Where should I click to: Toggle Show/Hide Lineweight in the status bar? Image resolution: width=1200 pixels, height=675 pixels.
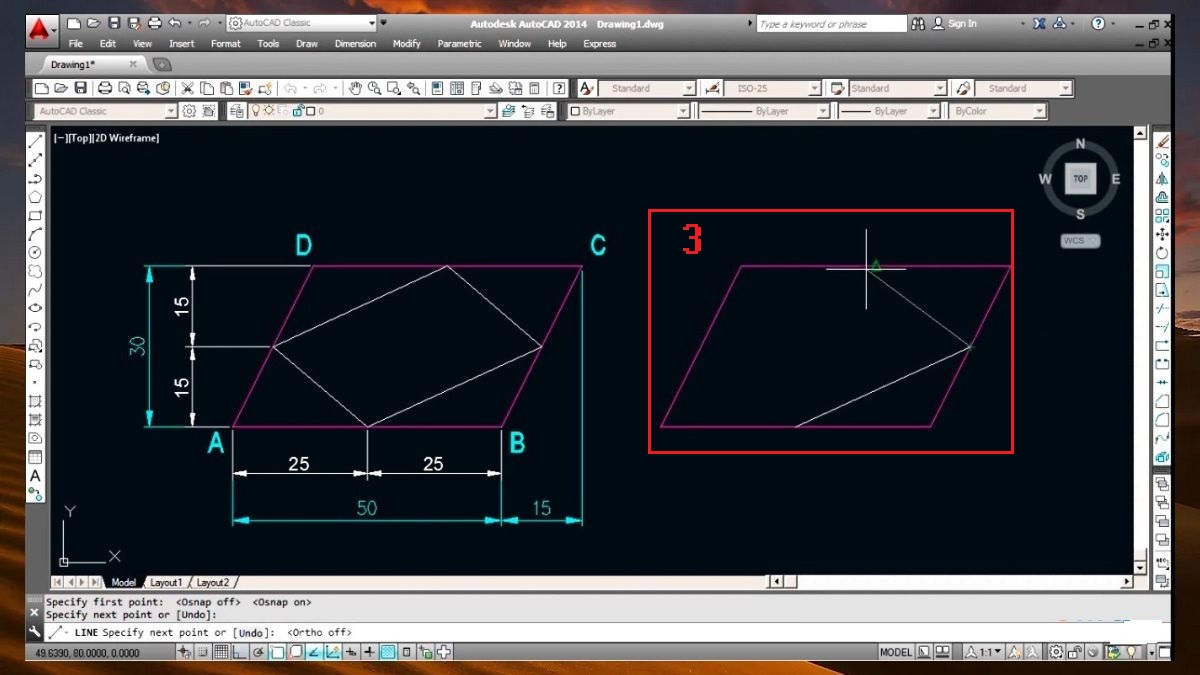(369, 652)
